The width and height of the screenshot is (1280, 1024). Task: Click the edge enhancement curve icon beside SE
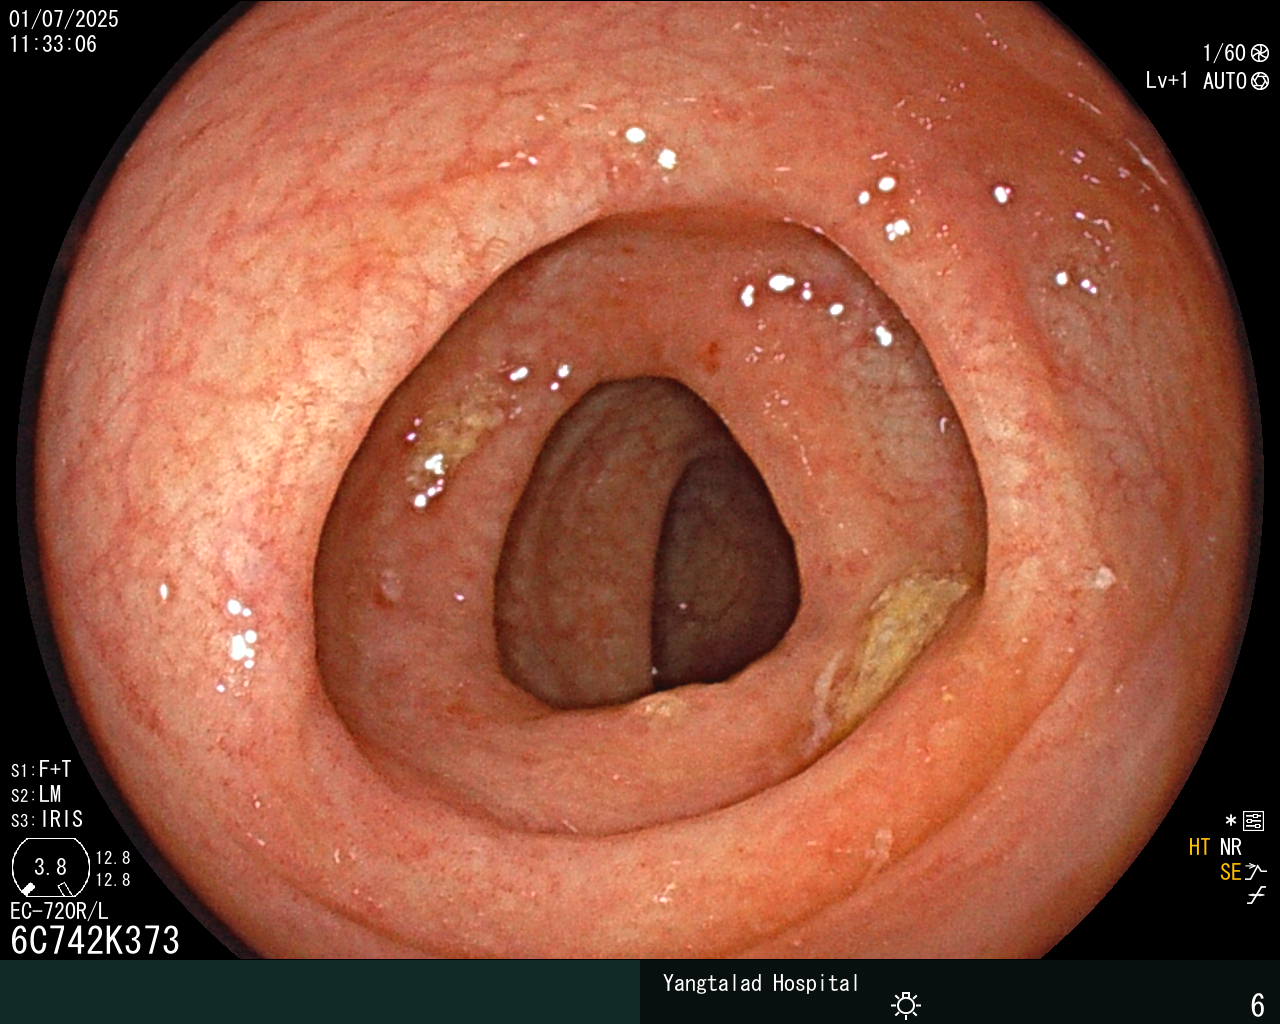[1256, 872]
